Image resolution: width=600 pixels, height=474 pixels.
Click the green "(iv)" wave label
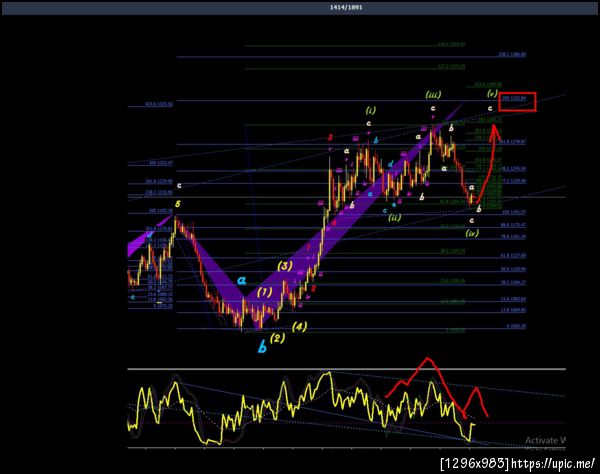472,233
